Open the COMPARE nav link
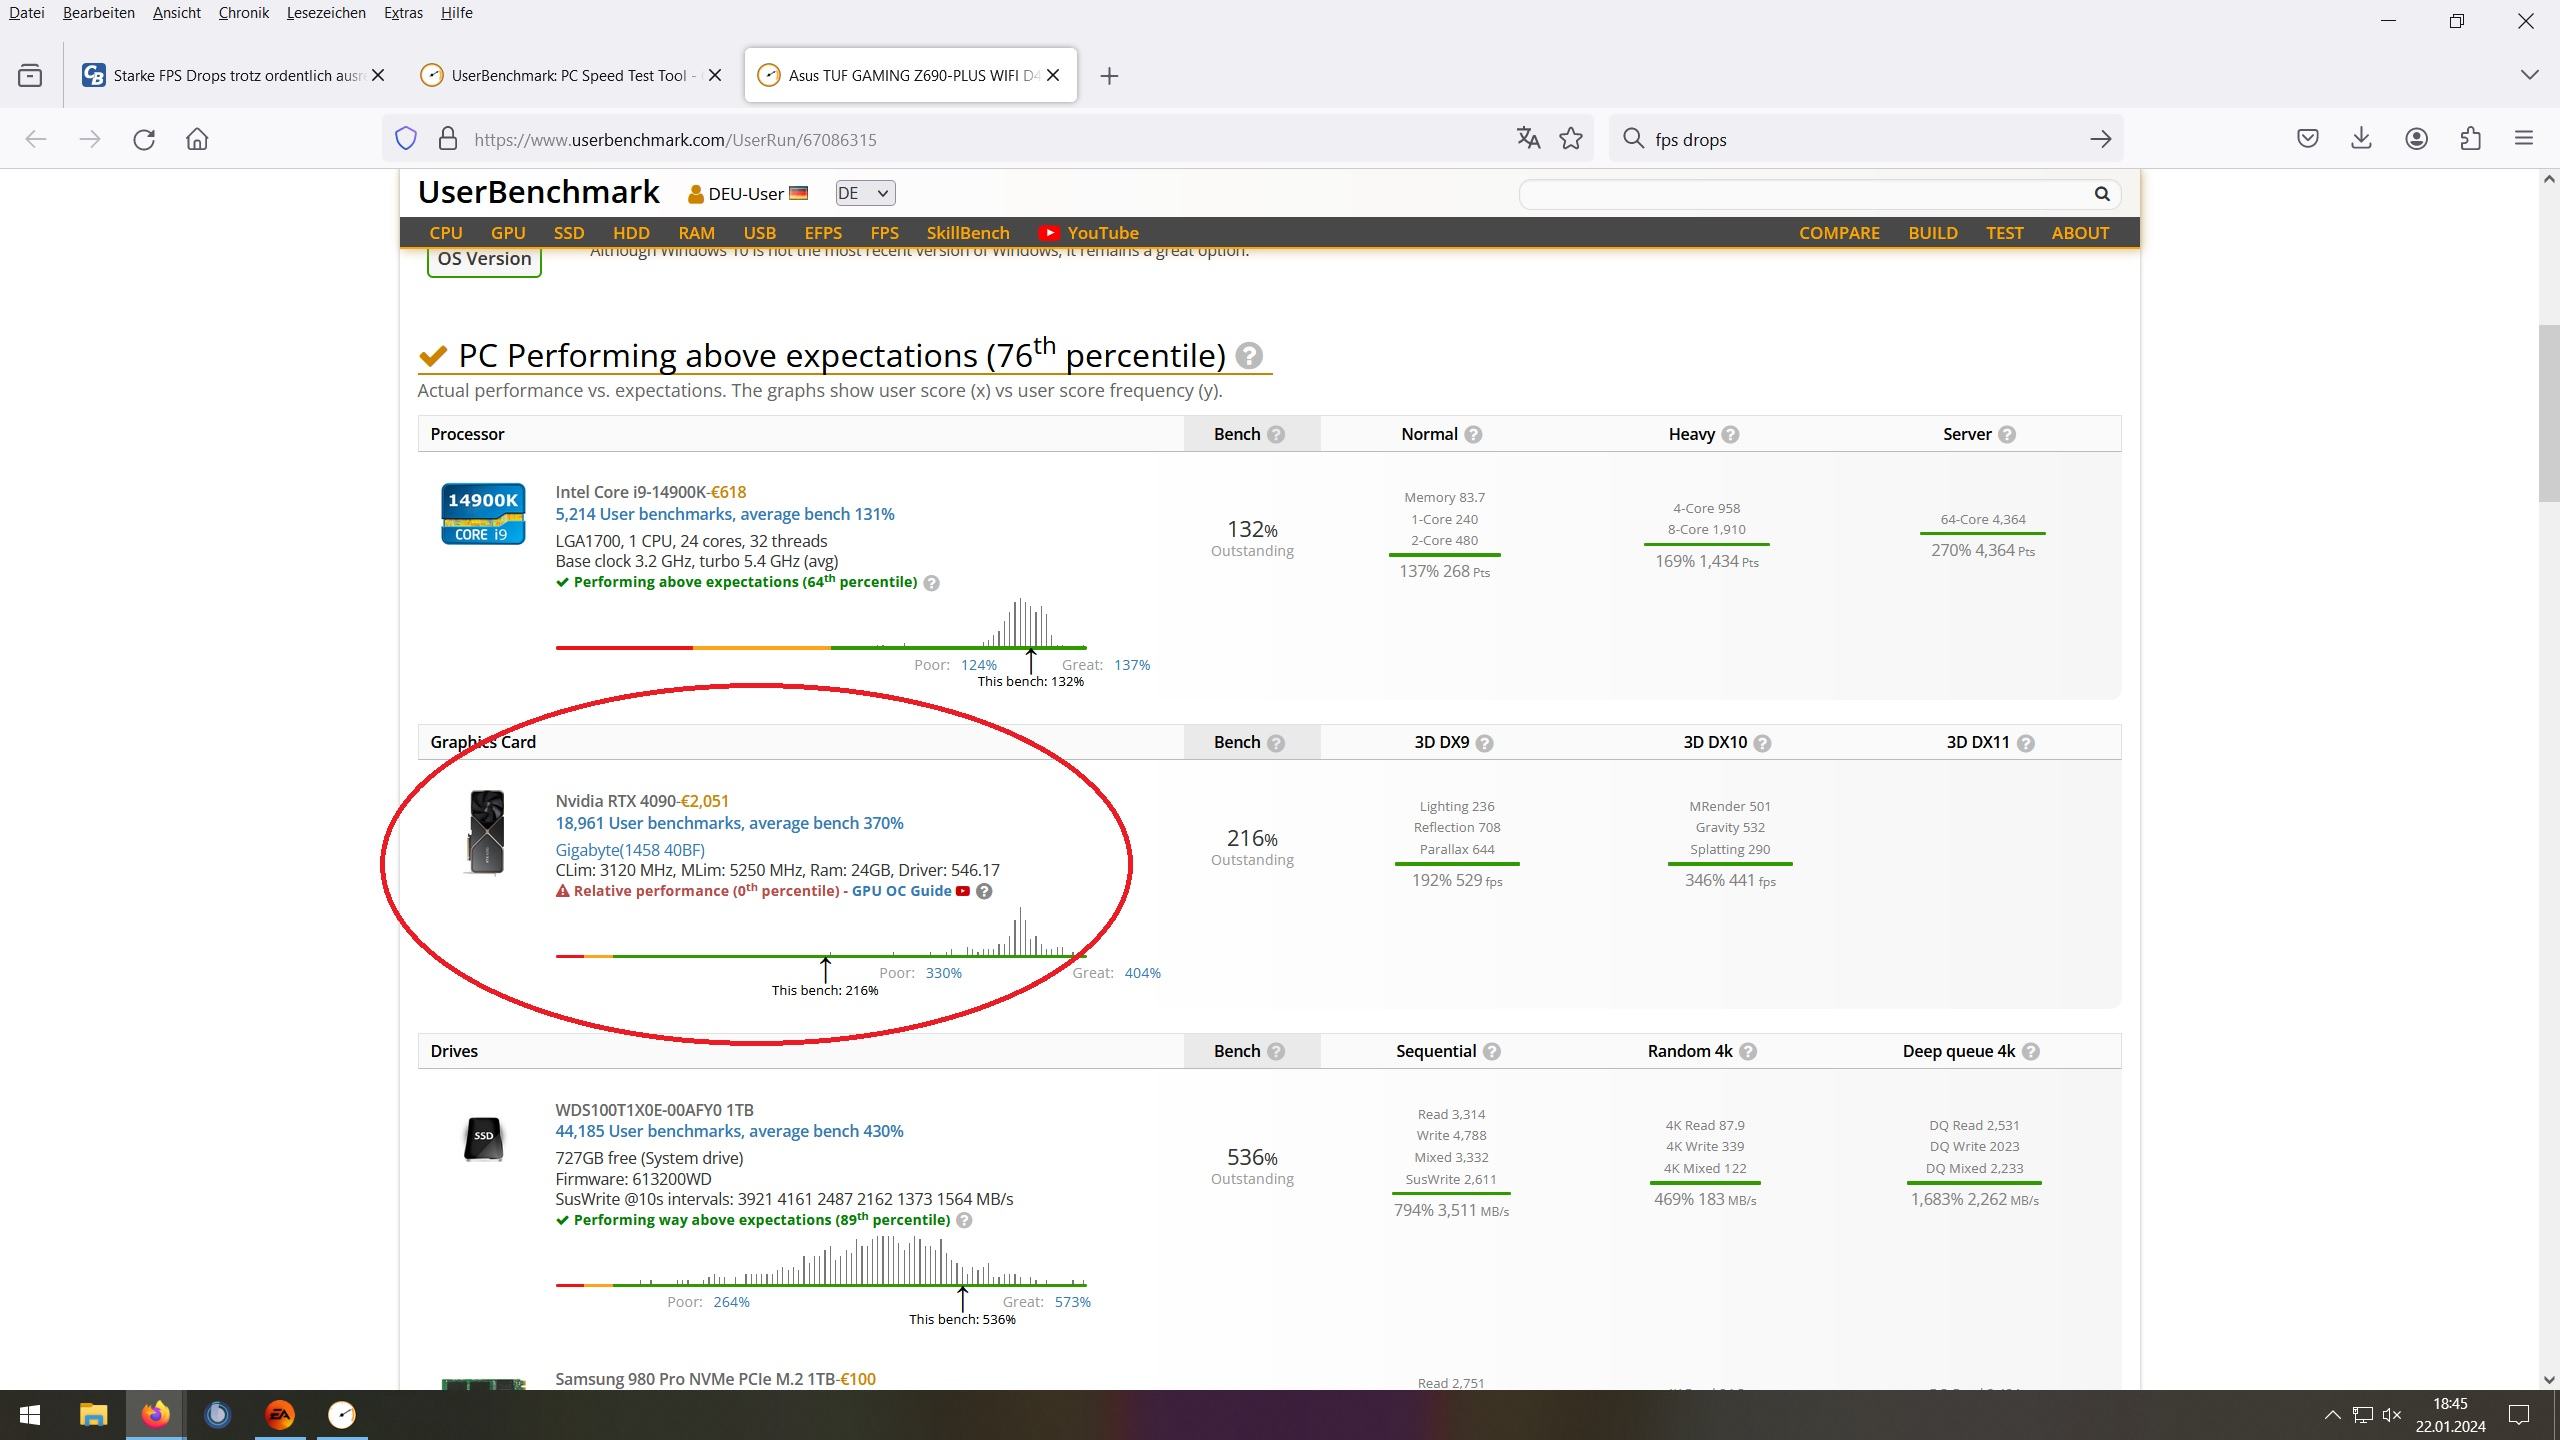Screen dimensions: 2560x1440 (1839, 233)
